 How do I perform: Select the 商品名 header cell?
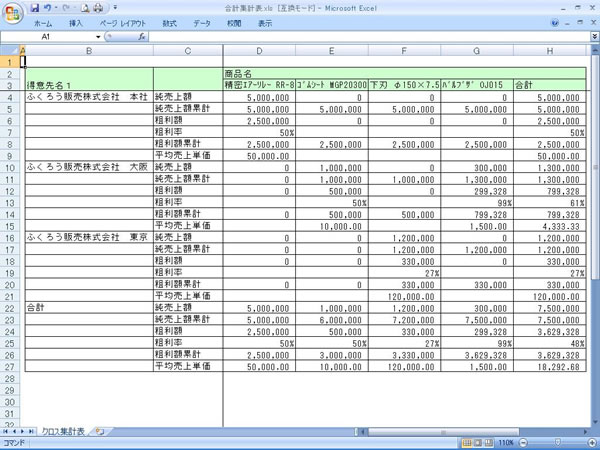tap(404, 73)
